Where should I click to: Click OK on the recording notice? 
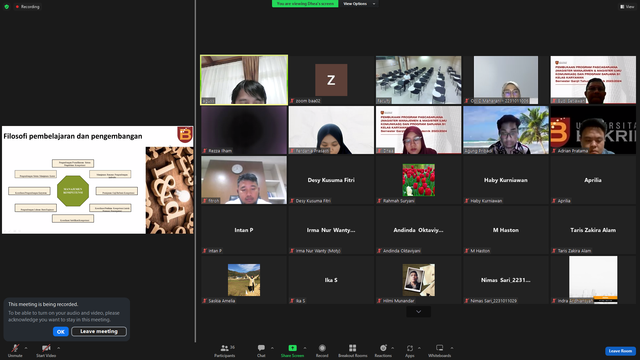[60, 332]
